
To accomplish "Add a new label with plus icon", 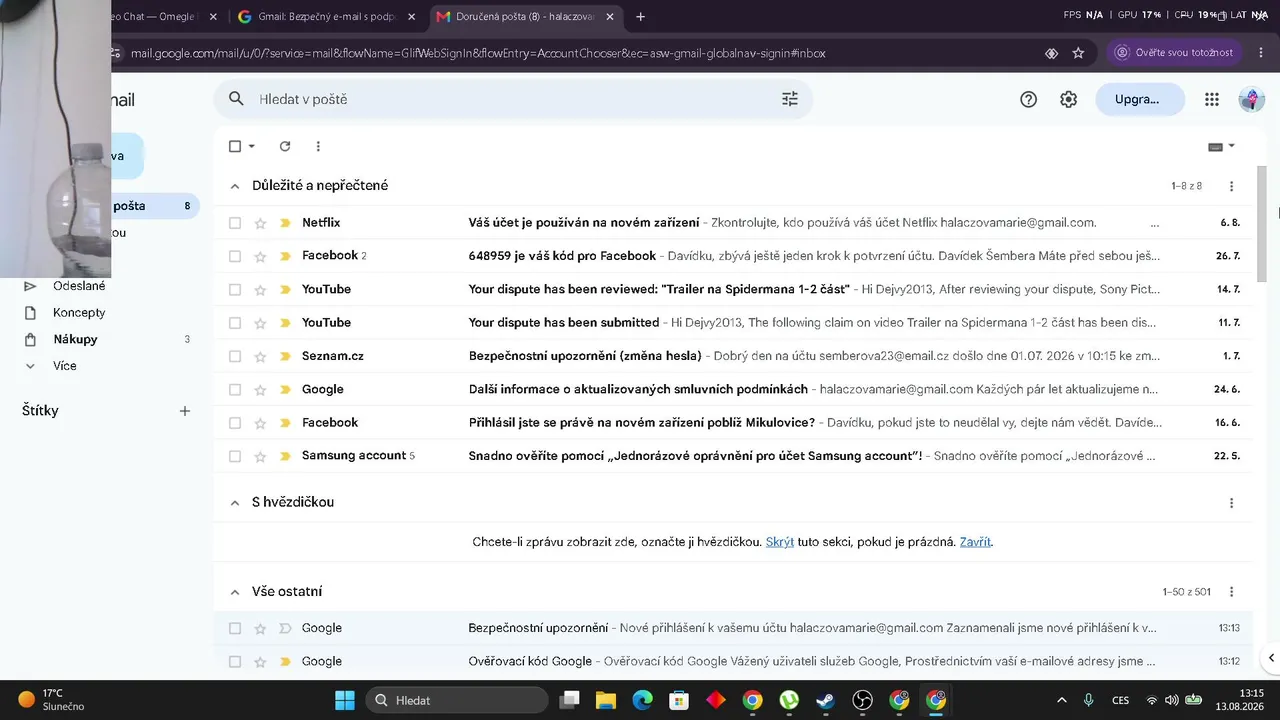I will coord(184,411).
